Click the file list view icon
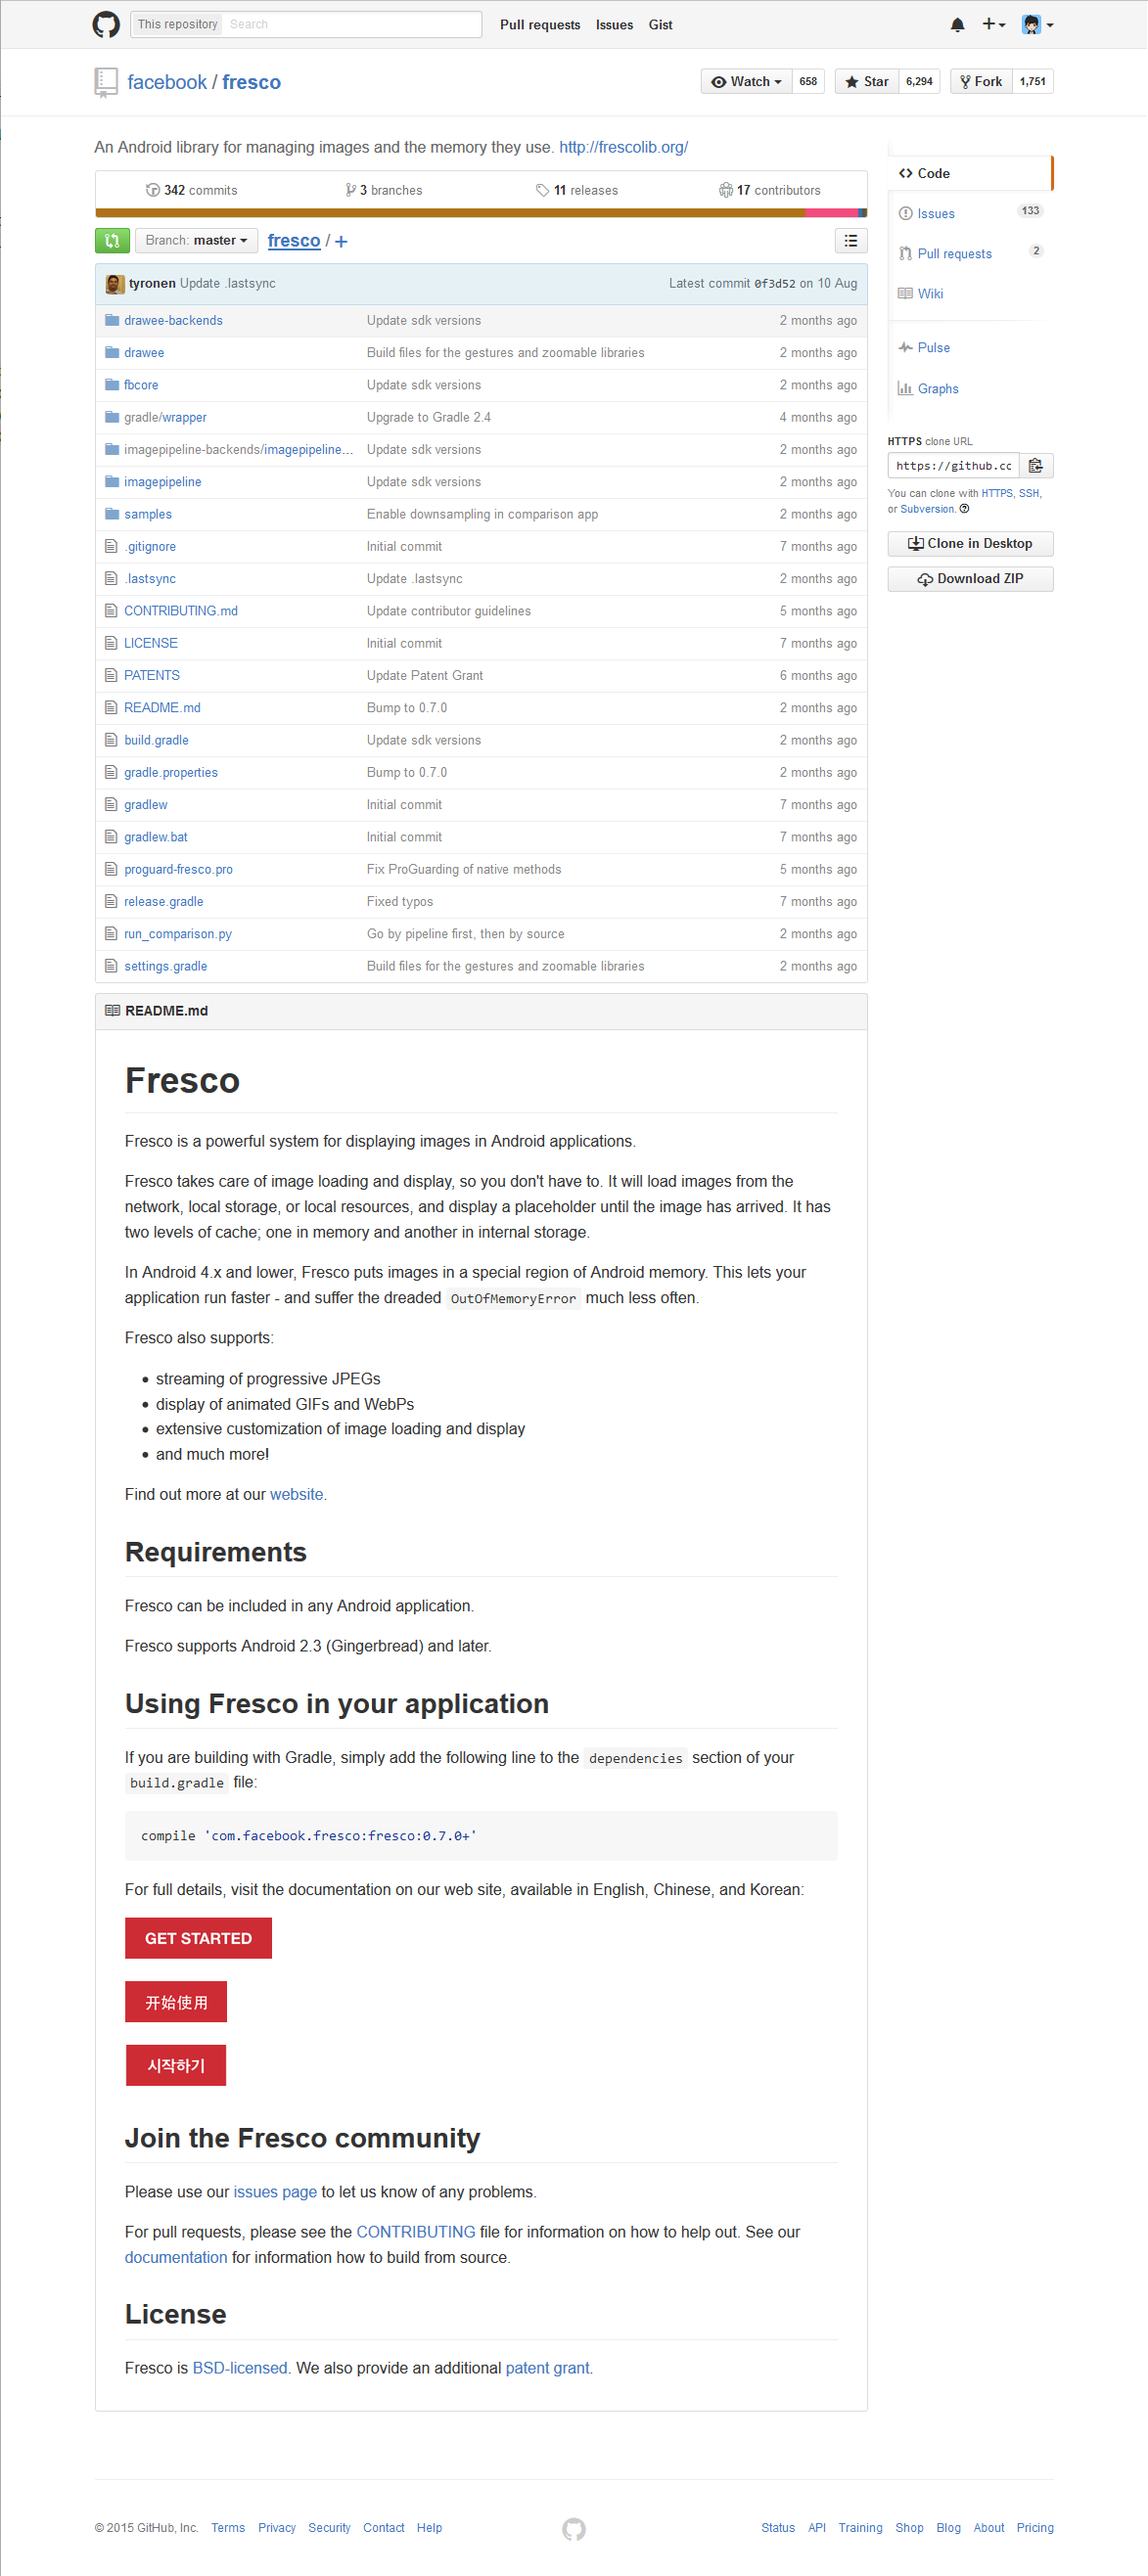1148x2576 pixels. (850, 240)
